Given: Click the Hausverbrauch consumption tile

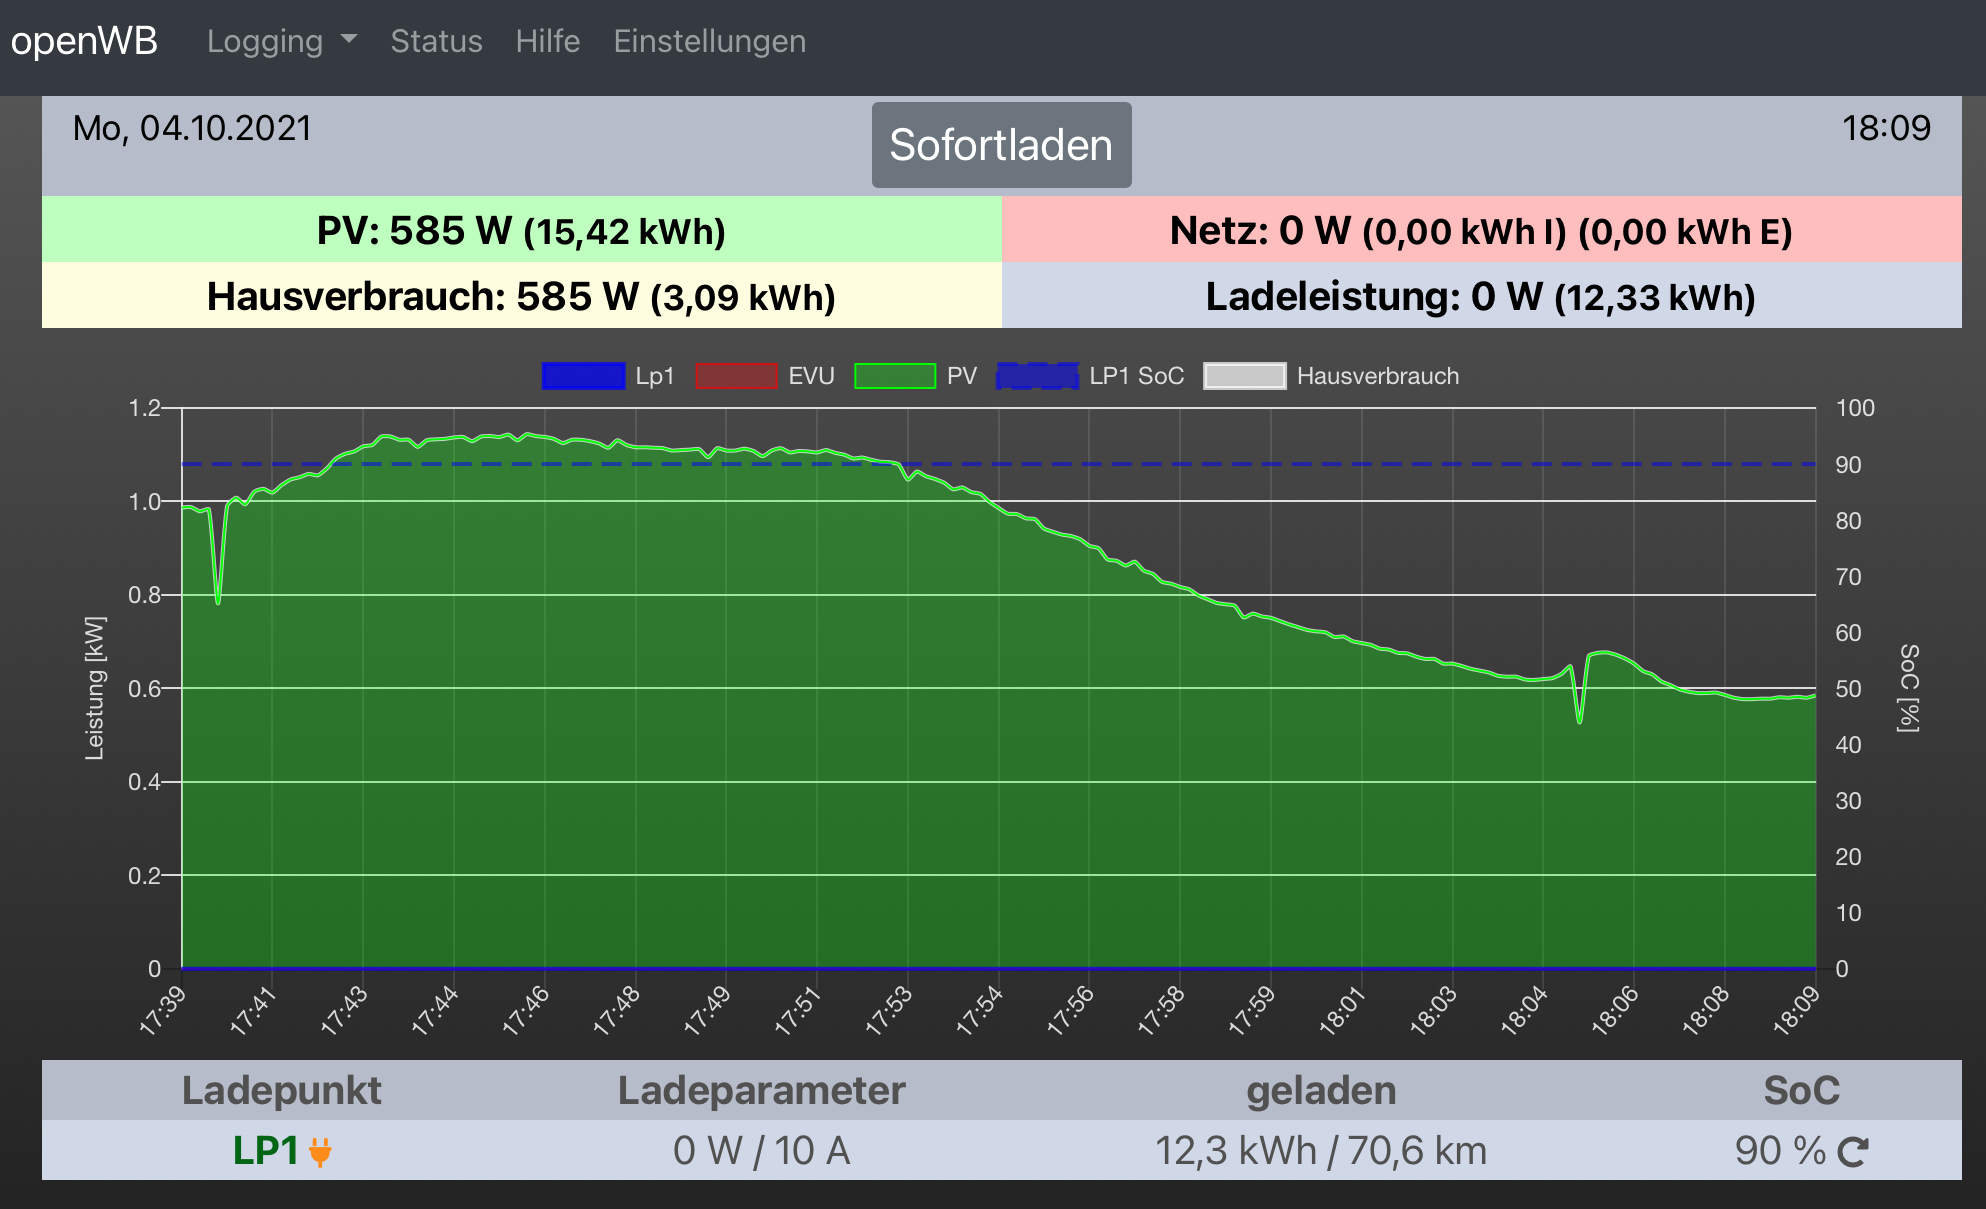Looking at the screenshot, I should (x=521, y=296).
